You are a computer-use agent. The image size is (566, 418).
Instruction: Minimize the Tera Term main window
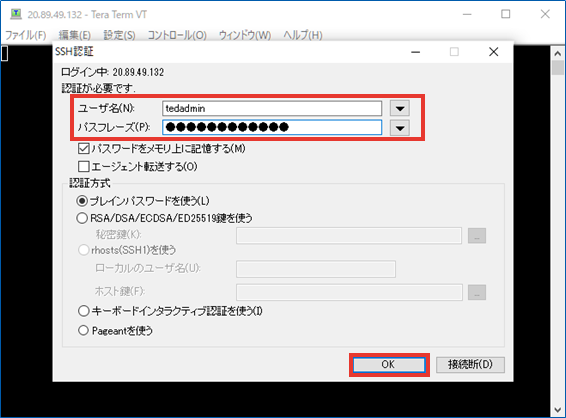467,14
